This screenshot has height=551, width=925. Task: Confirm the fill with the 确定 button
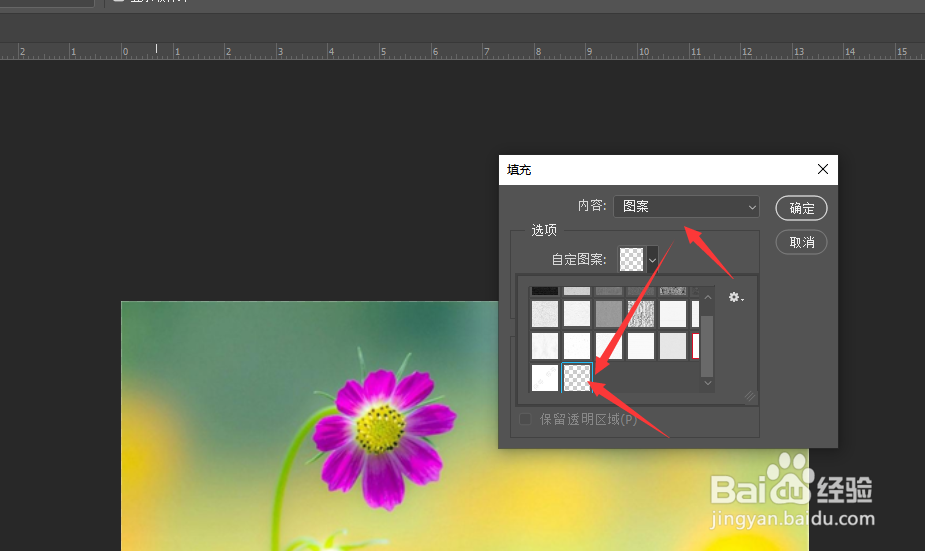pos(801,208)
